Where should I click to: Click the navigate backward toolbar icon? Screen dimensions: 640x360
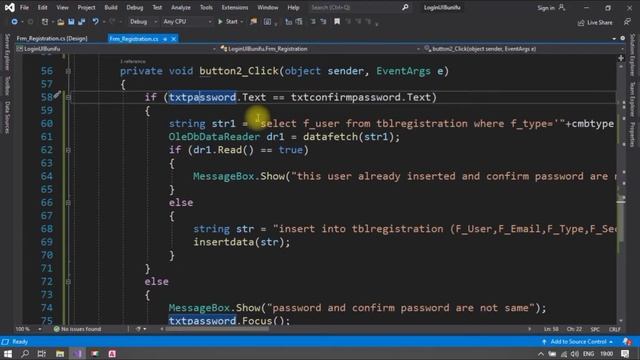tap(14, 22)
